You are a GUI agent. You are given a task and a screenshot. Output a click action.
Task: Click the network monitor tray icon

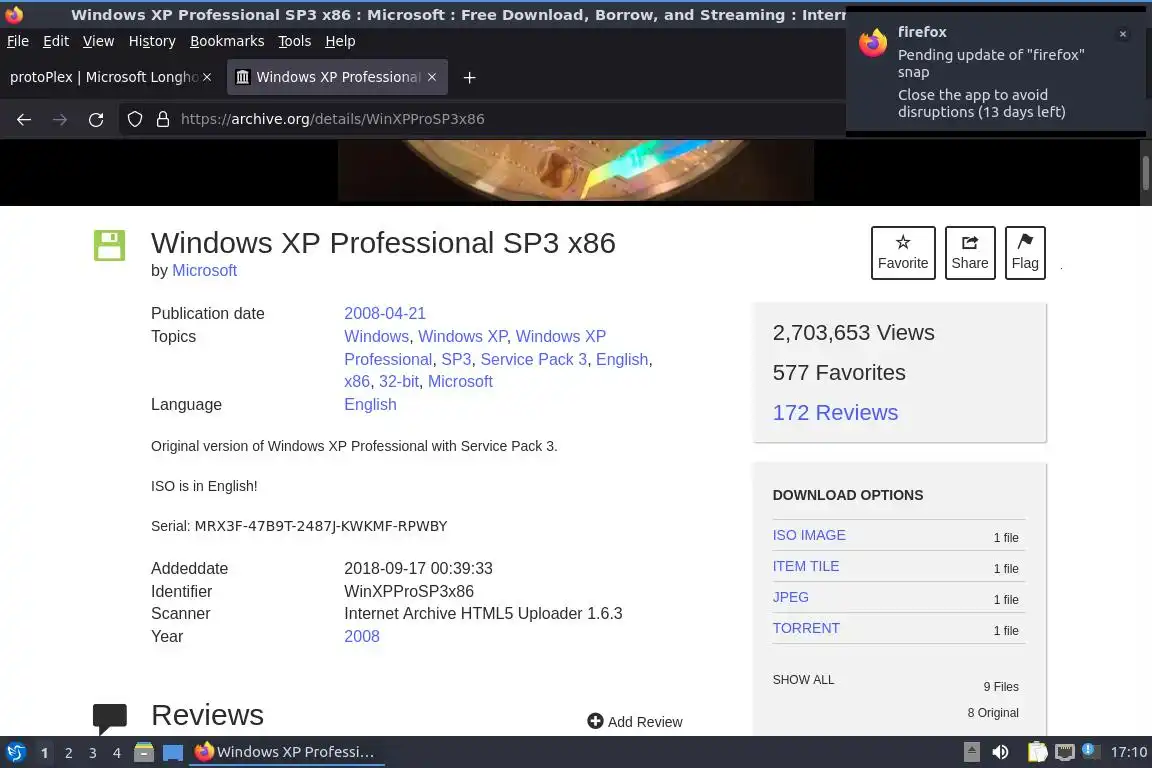(x=1065, y=752)
